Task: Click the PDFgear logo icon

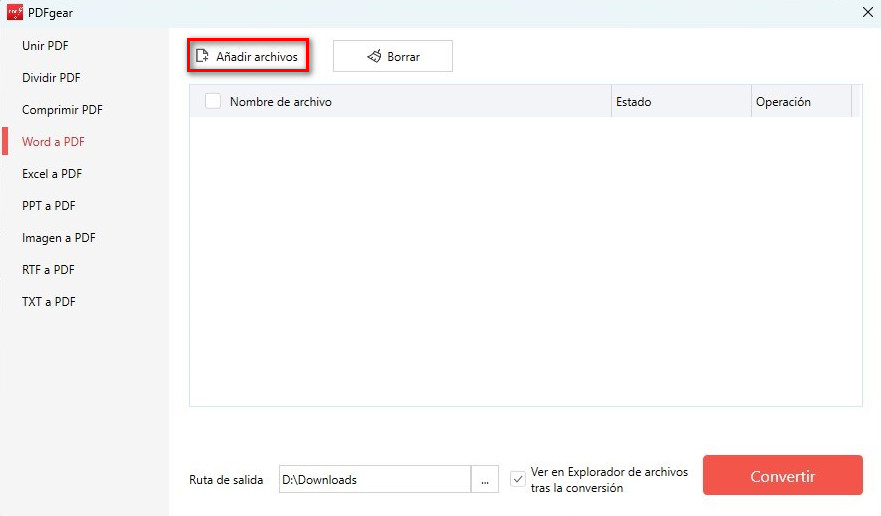Action: click(15, 12)
